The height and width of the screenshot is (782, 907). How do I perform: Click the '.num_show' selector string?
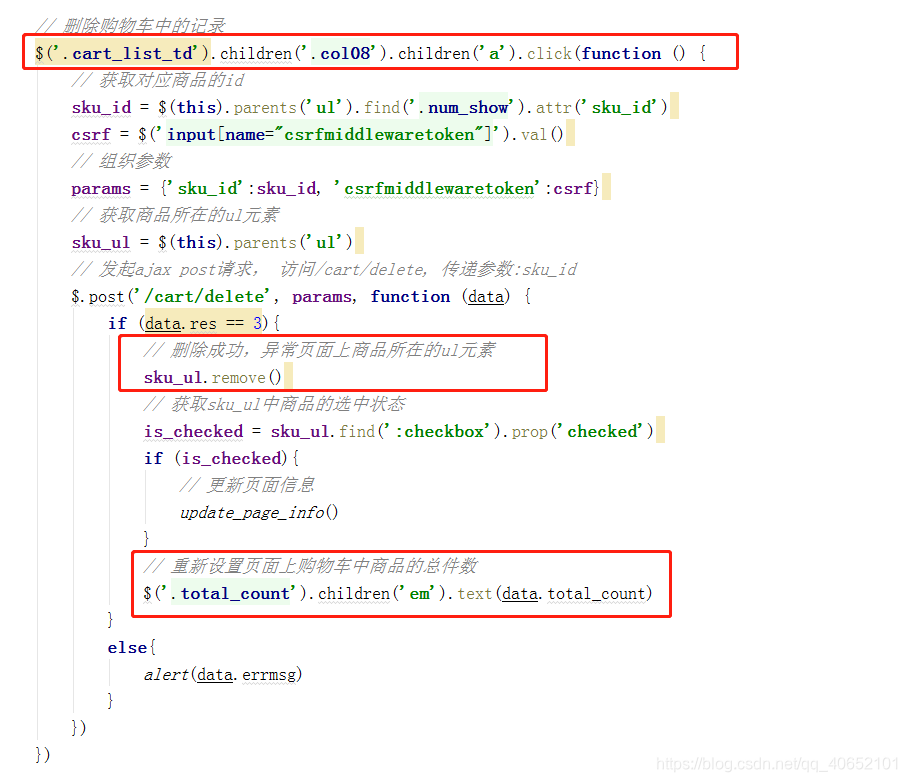click(462, 107)
